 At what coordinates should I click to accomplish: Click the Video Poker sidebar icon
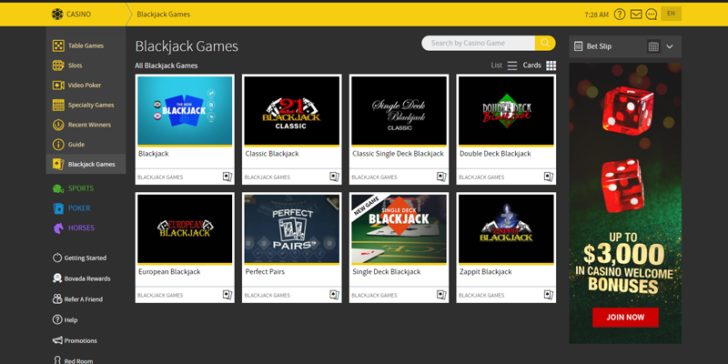[58, 85]
